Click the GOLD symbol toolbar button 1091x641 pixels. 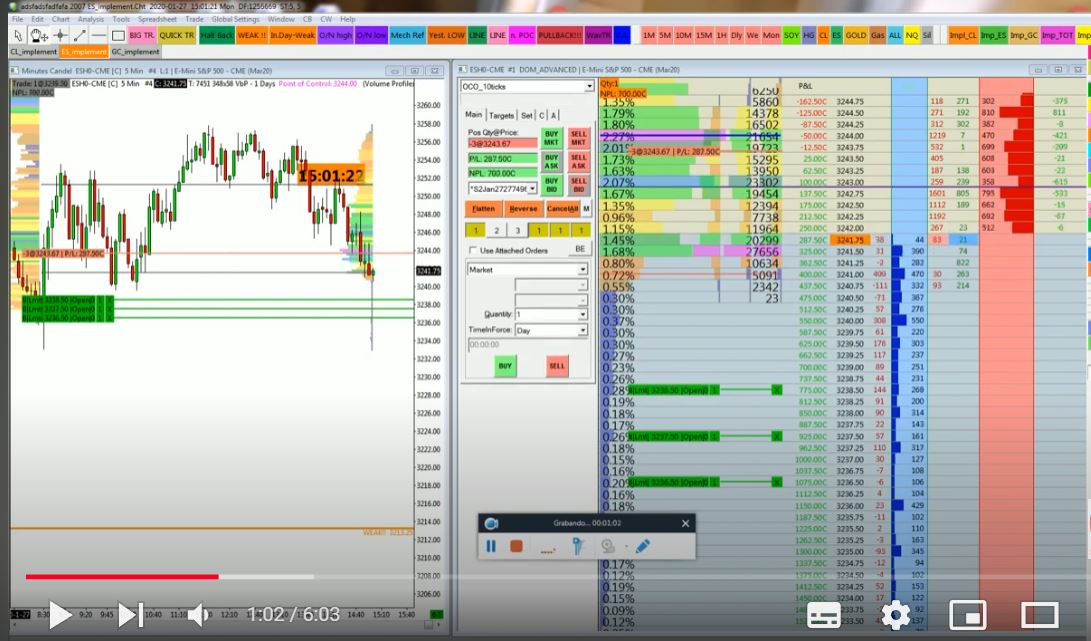point(856,35)
